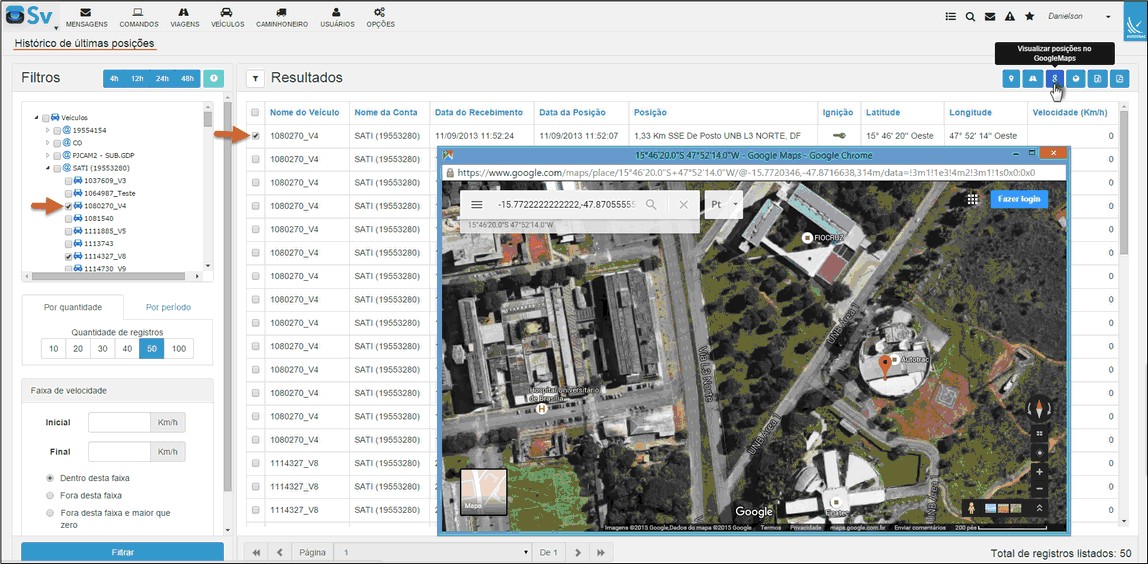Switch to the Por período tab
This screenshot has height=564, width=1148.
click(x=168, y=307)
